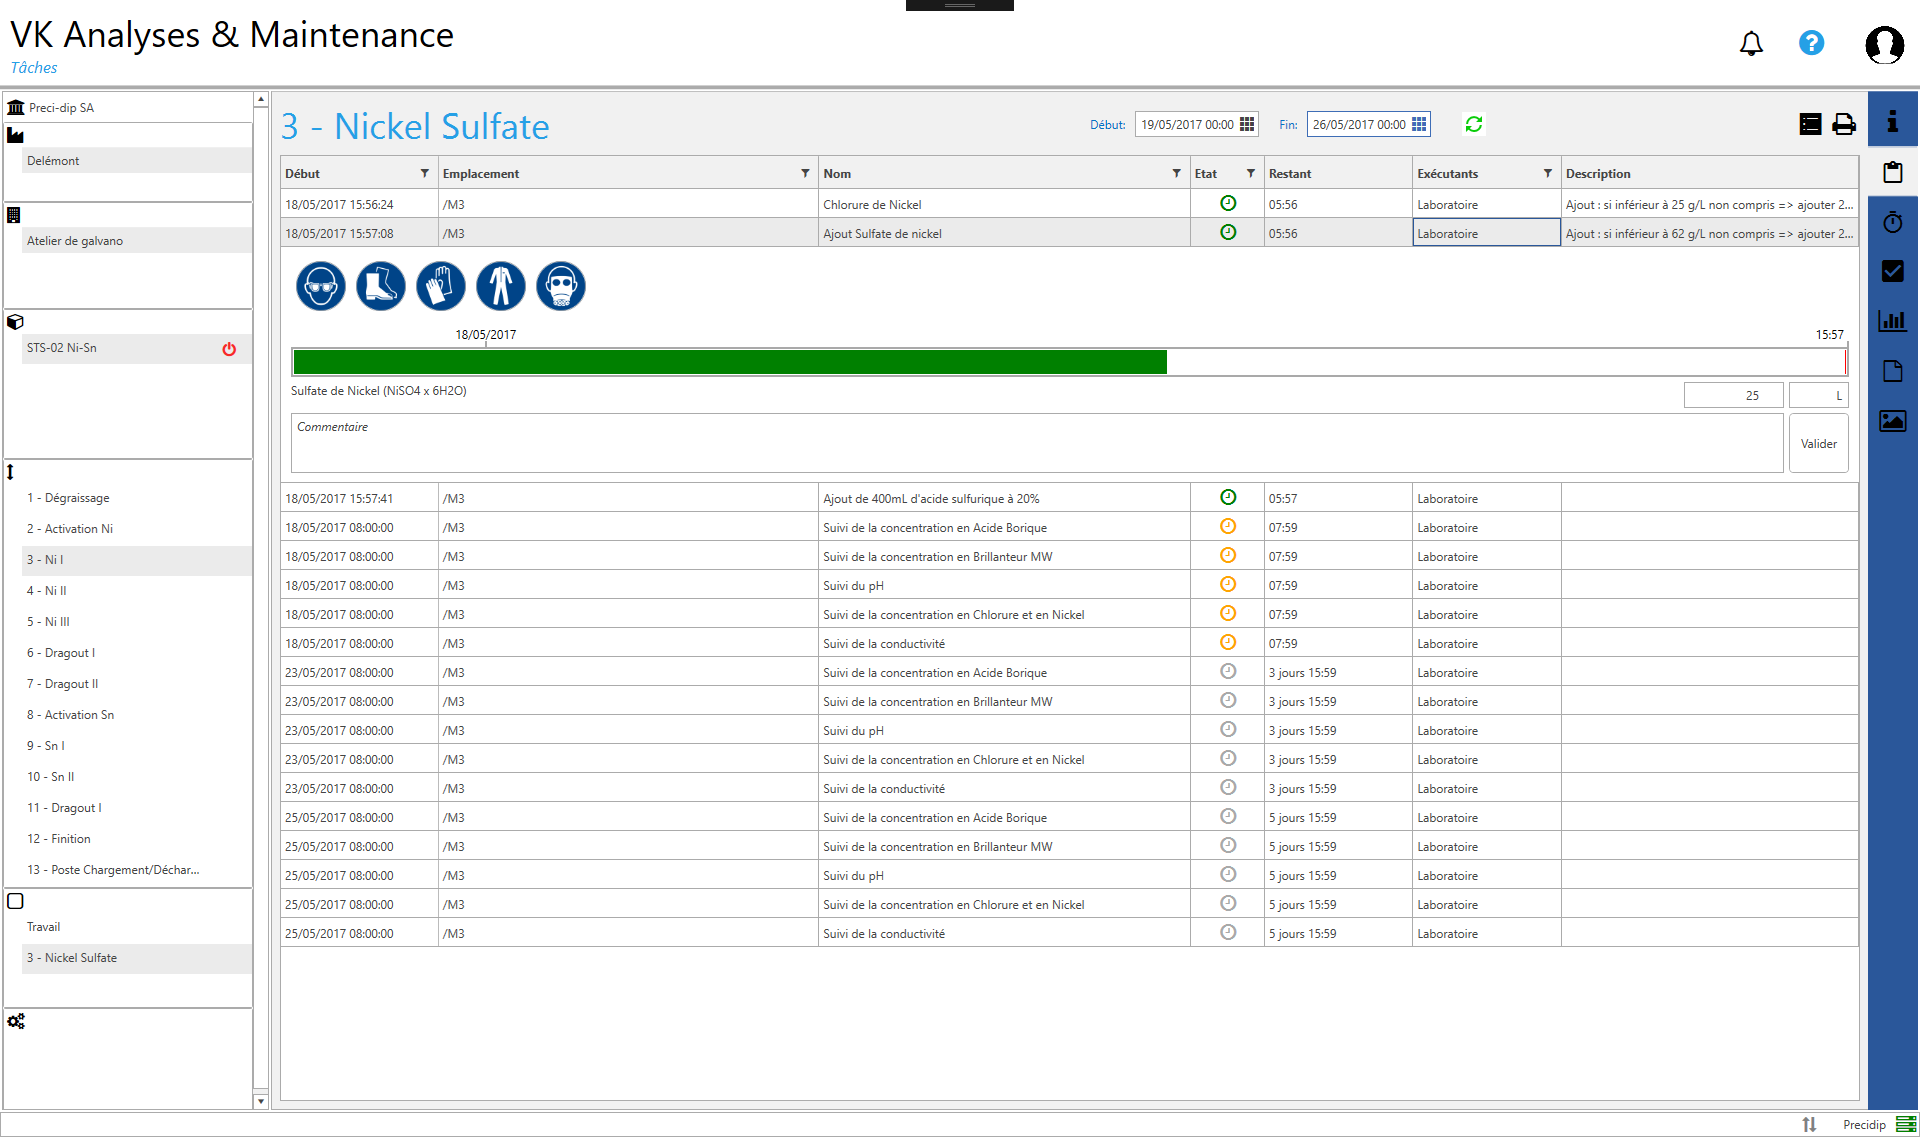Click the Valider button
This screenshot has width=1920, height=1137.
pos(1818,444)
